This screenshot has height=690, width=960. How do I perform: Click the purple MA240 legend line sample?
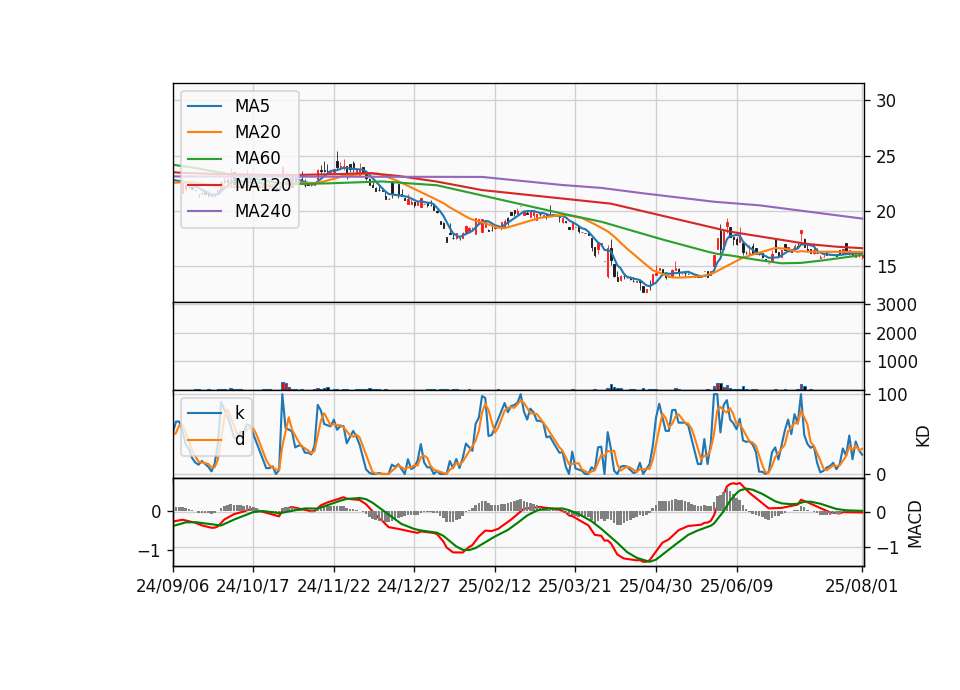point(204,211)
